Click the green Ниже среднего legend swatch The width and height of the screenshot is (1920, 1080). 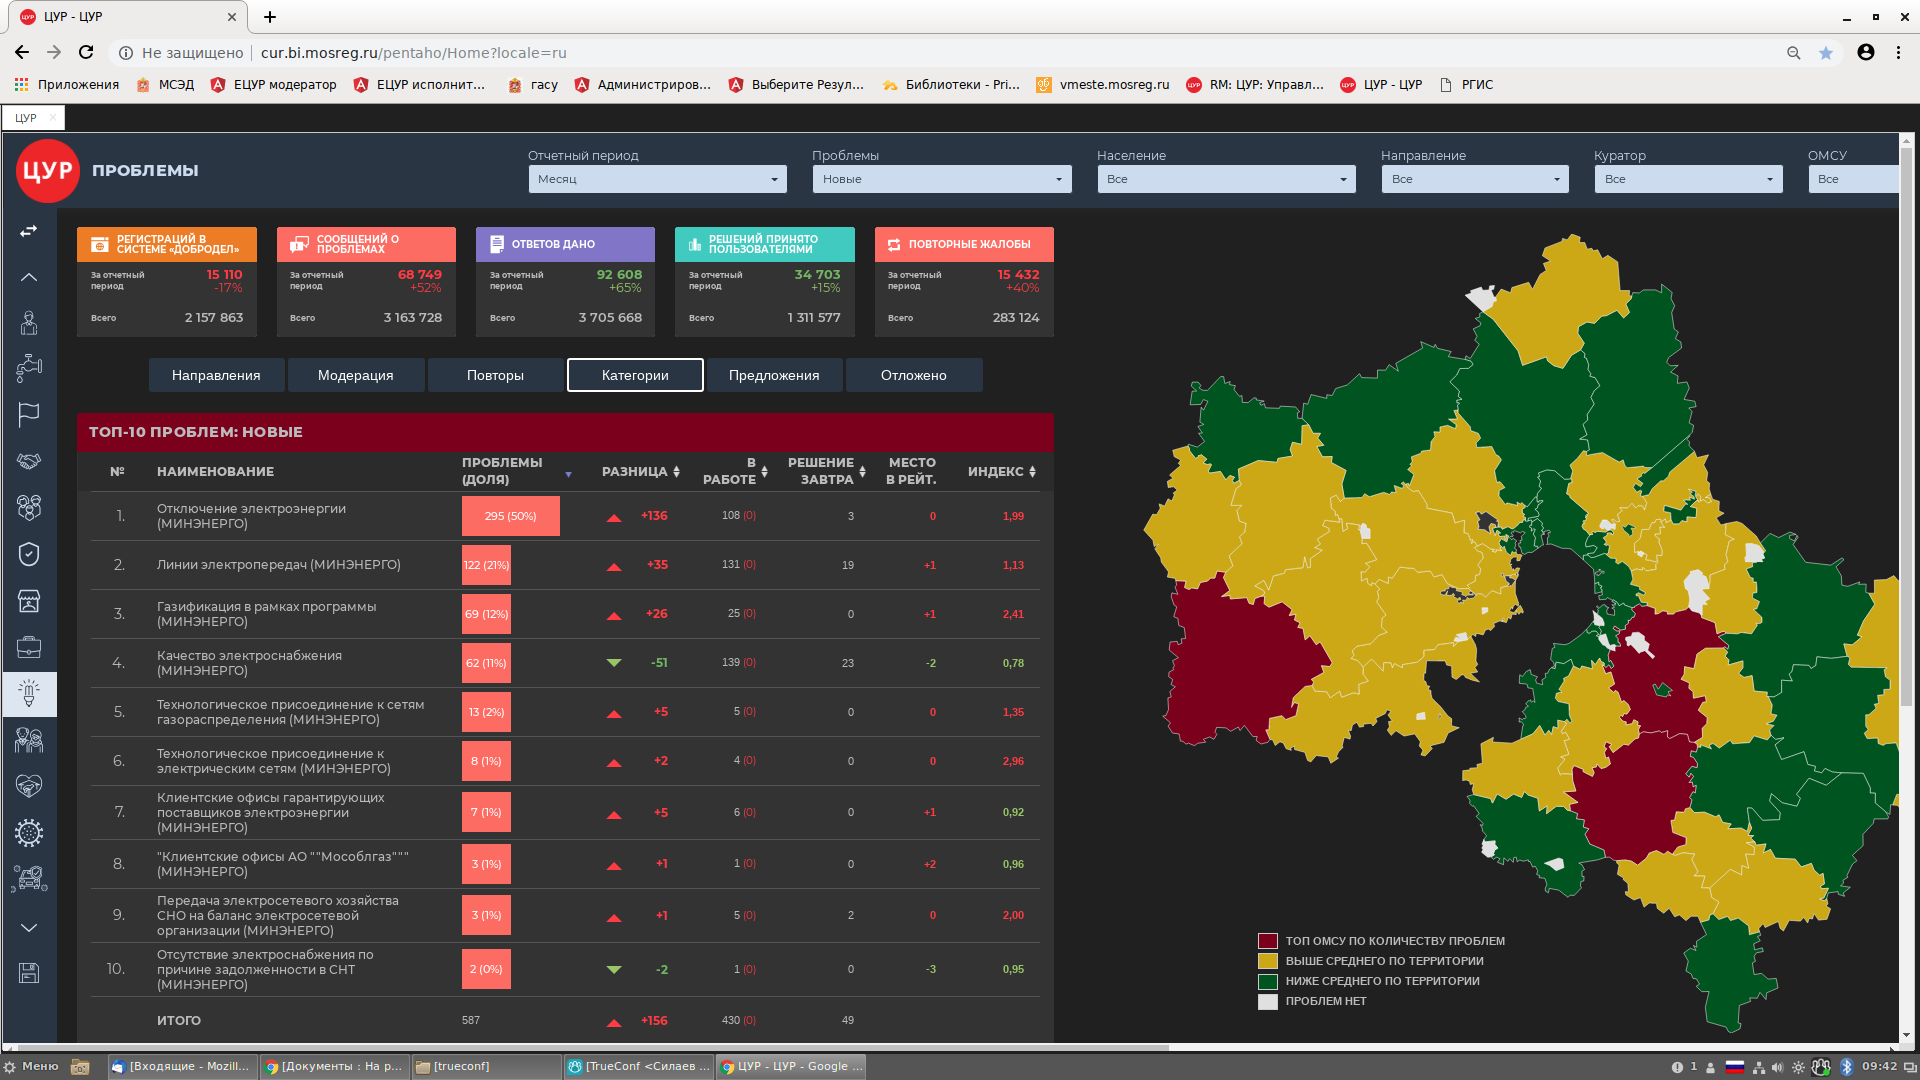click(1268, 981)
